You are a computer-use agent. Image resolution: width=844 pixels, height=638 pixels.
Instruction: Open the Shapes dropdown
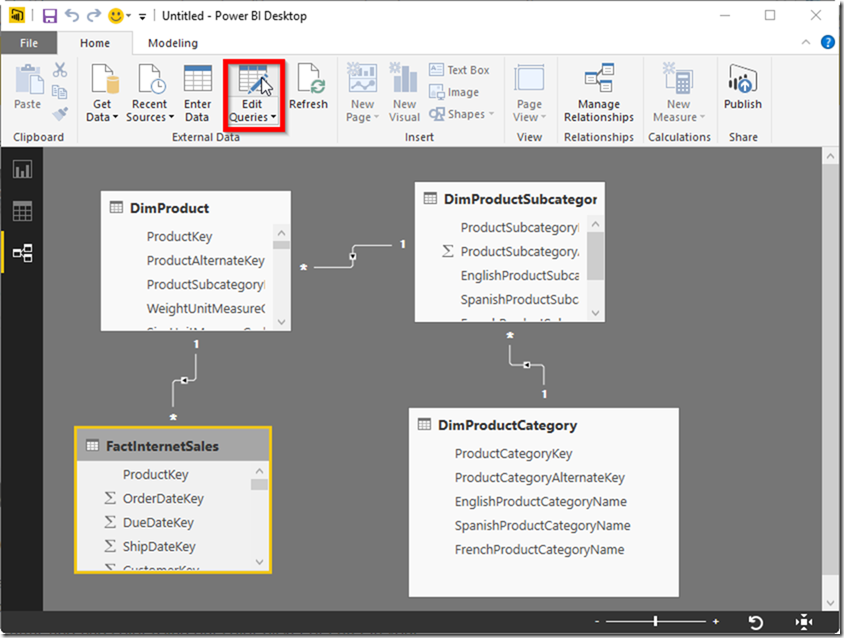pos(461,114)
